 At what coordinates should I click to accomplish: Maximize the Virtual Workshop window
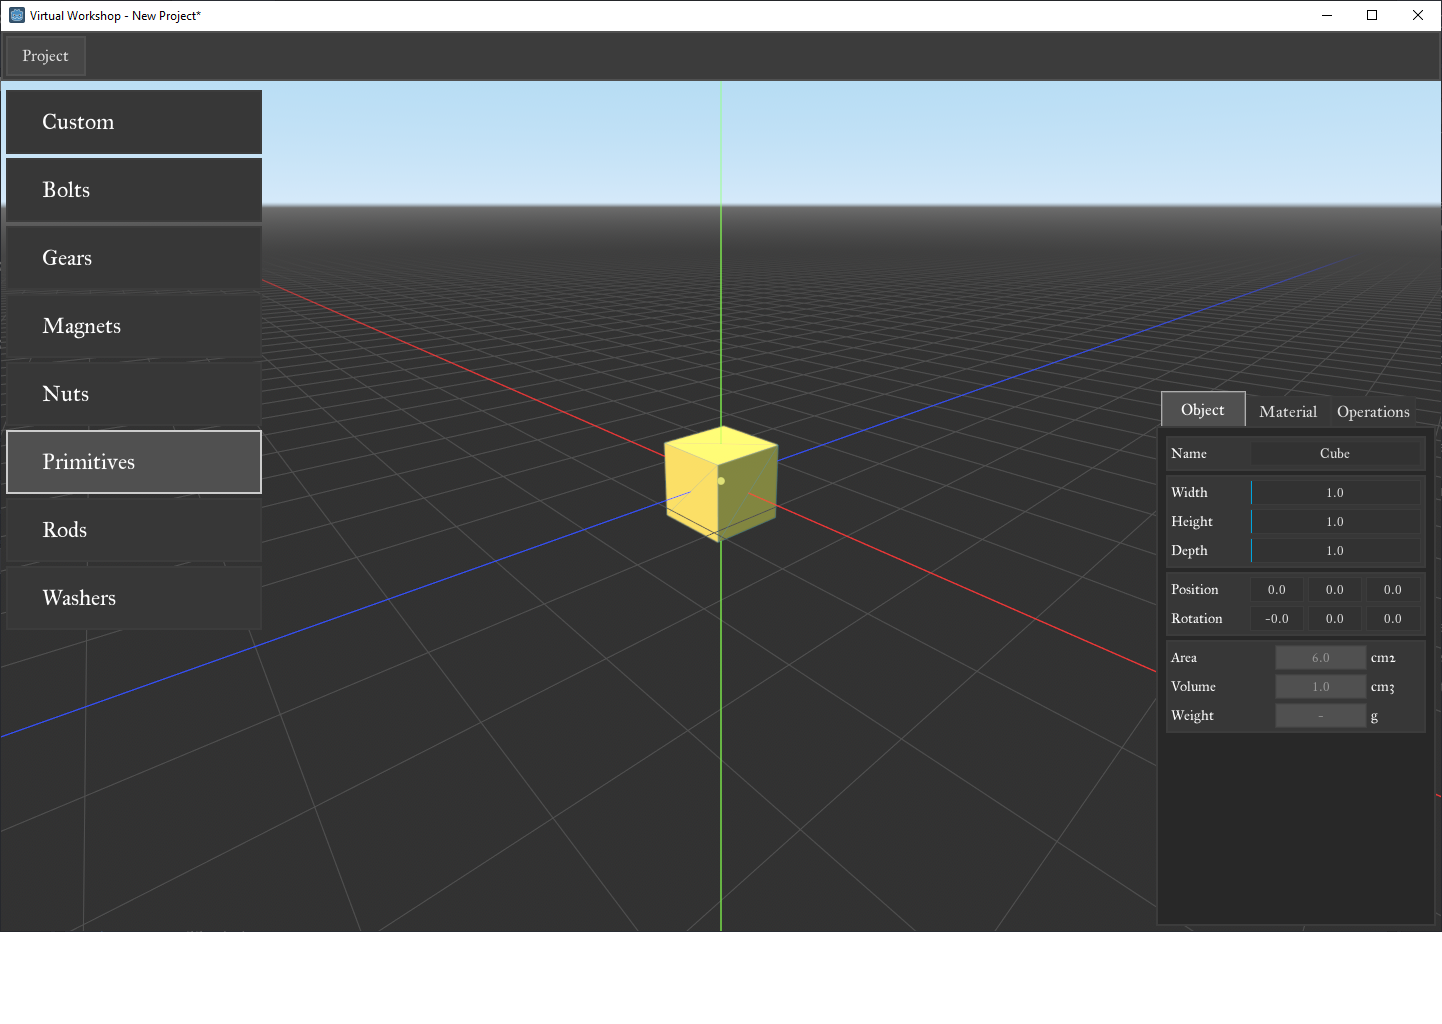coord(1372,15)
